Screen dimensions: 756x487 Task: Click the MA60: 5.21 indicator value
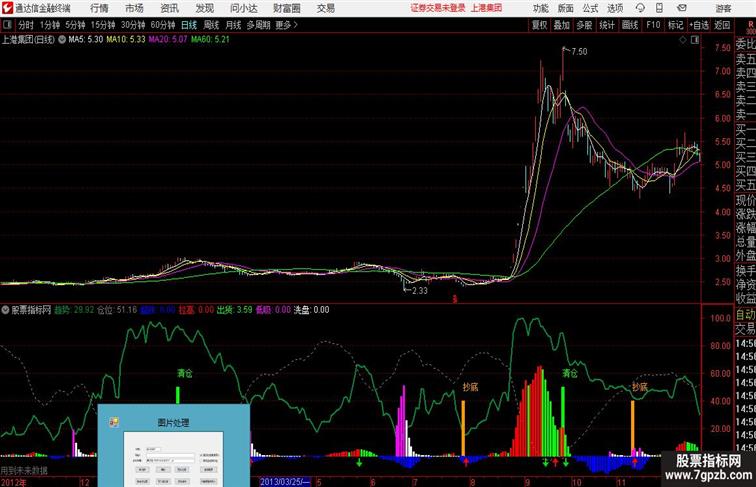tap(210, 40)
